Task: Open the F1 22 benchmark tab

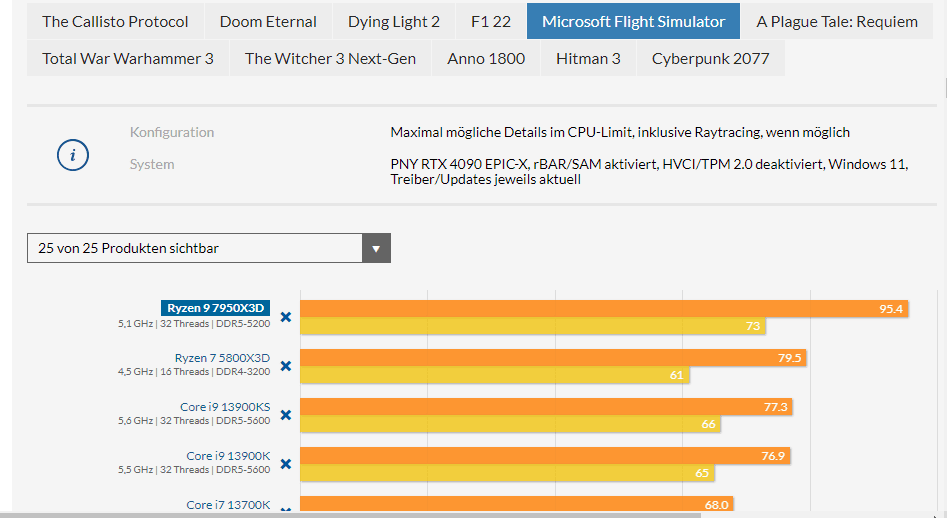Action: (x=491, y=21)
